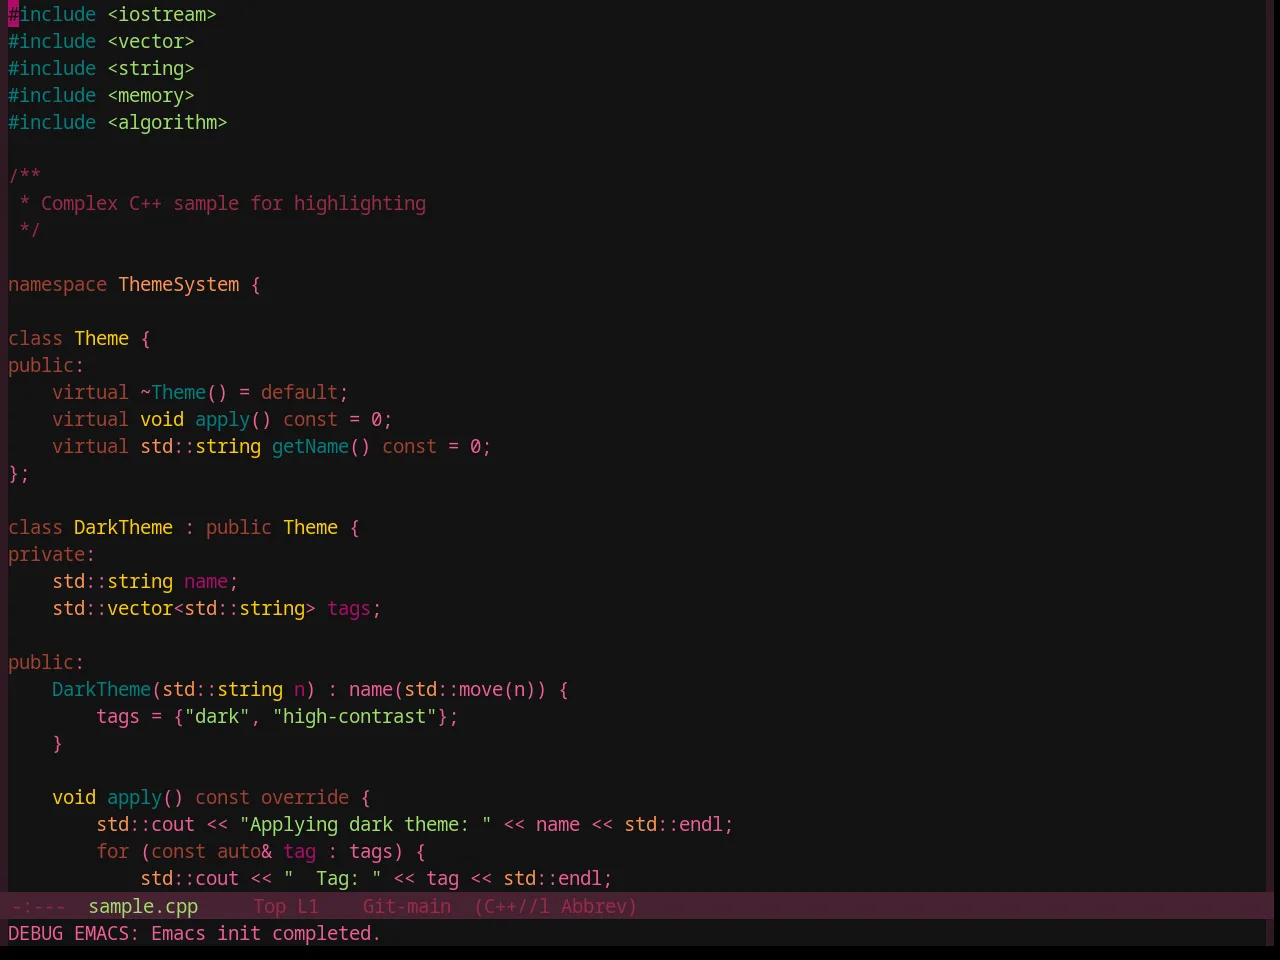Click the L1 line number indicator

308,907
